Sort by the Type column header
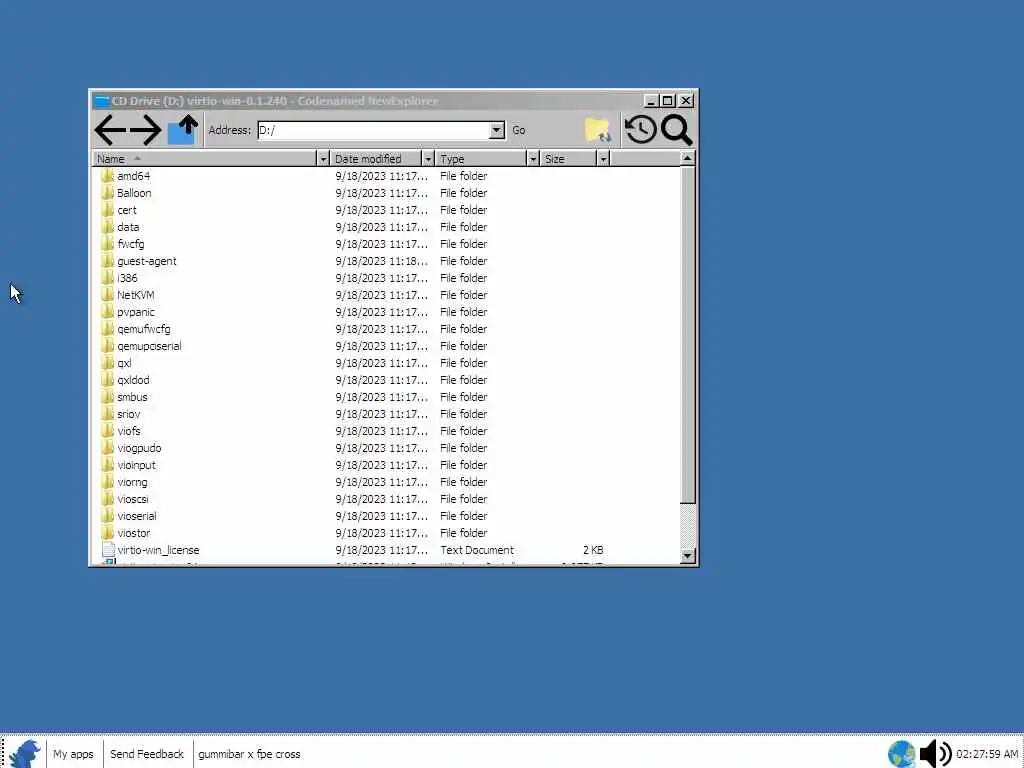 coord(481,159)
